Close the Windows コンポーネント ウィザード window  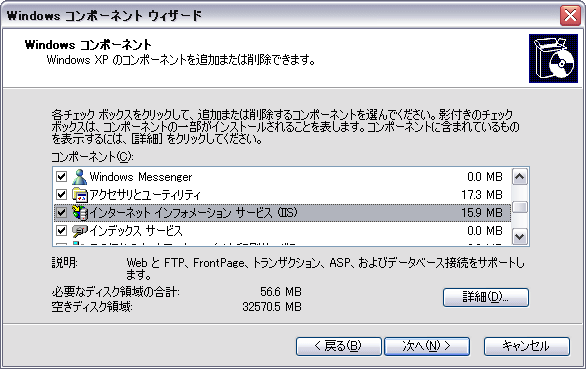pos(570,16)
